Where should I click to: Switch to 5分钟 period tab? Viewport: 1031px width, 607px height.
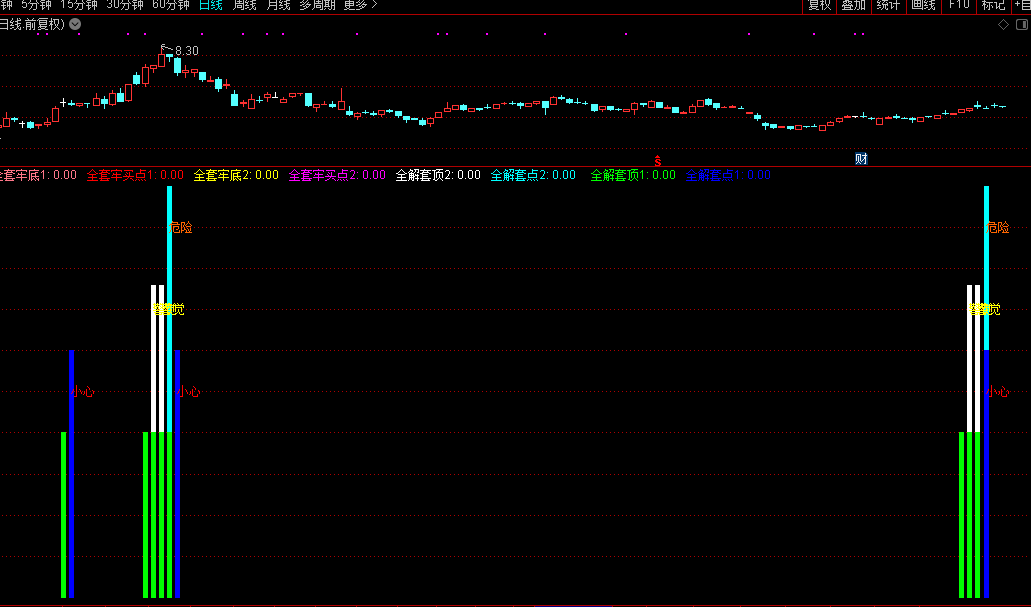pos(35,5)
